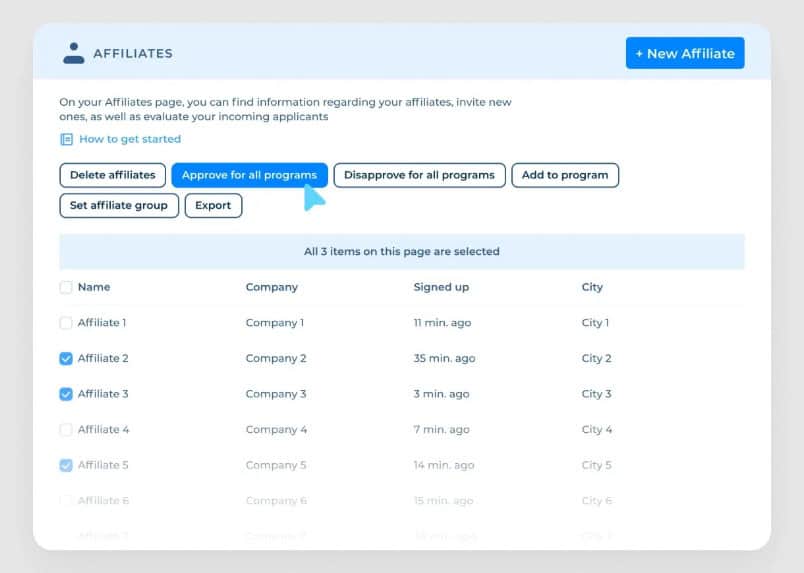Click the 'Company 5' cell

pyautogui.click(x=276, y=465)
